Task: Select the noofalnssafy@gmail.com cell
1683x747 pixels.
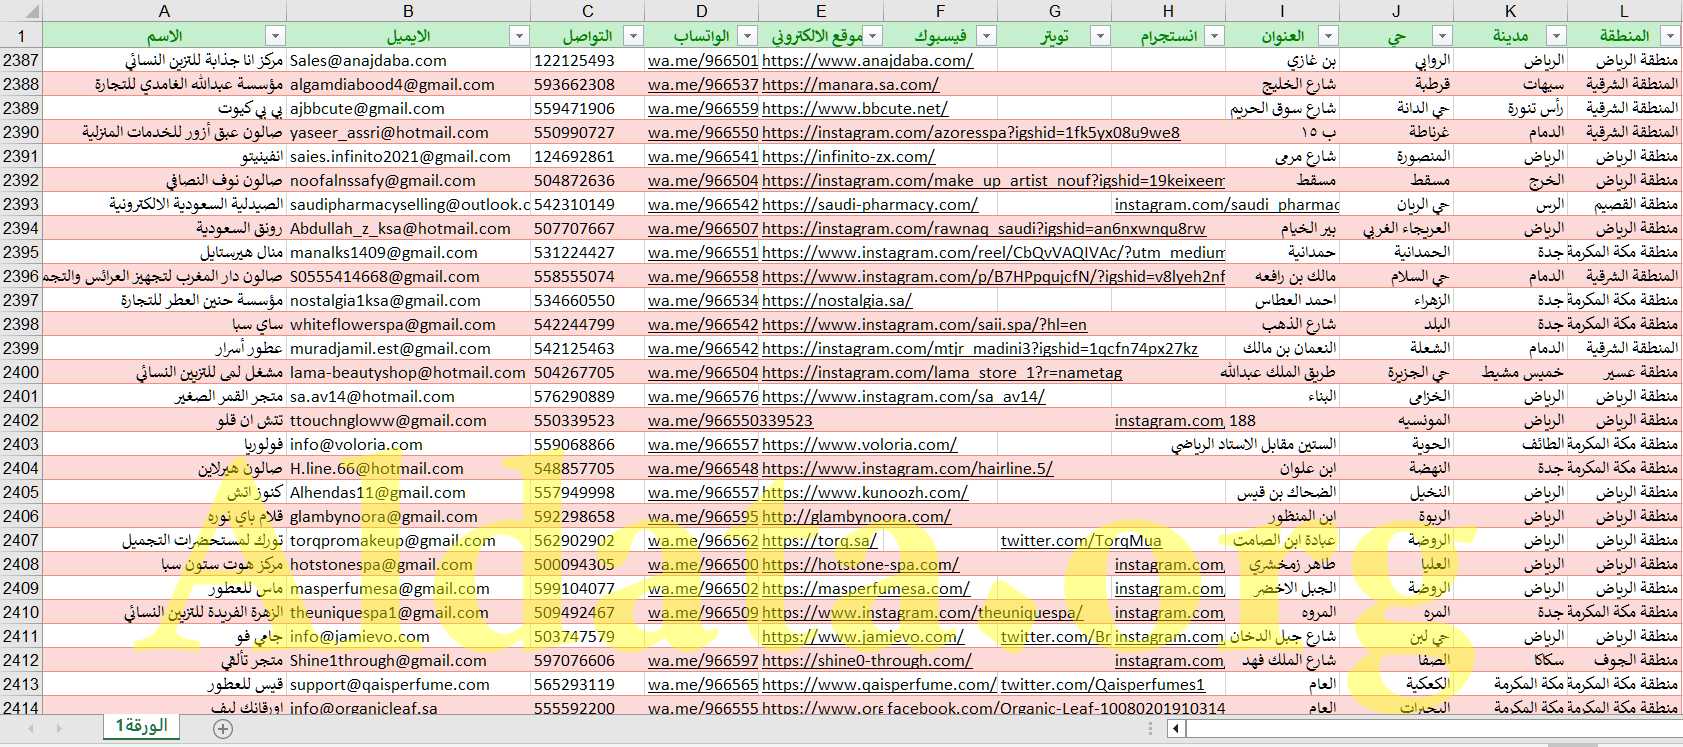Action: (408, 180)
